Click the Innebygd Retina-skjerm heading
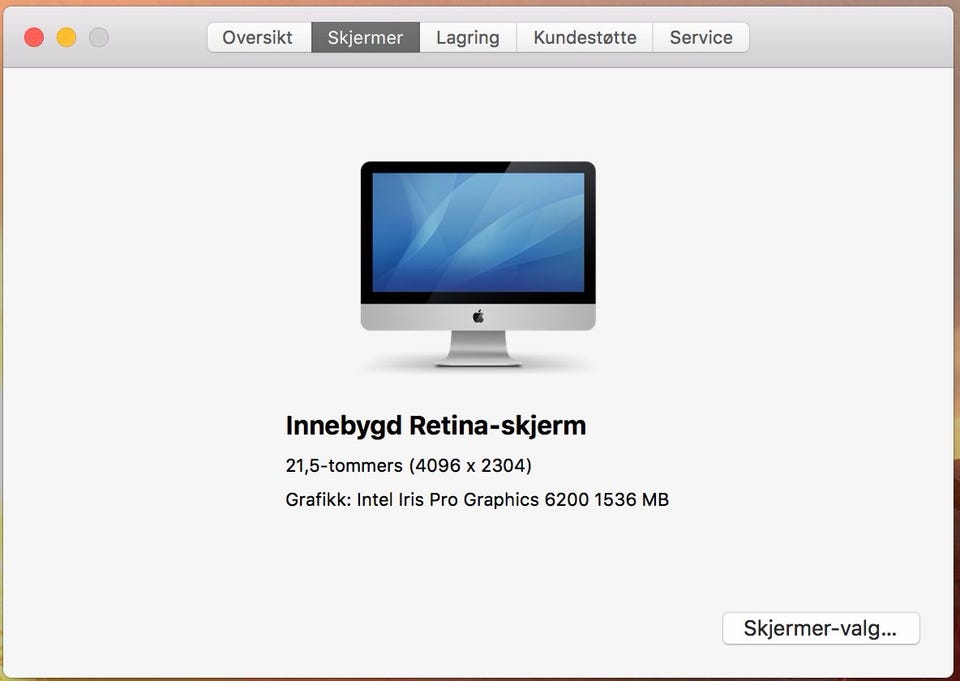 tap(436, 426)
